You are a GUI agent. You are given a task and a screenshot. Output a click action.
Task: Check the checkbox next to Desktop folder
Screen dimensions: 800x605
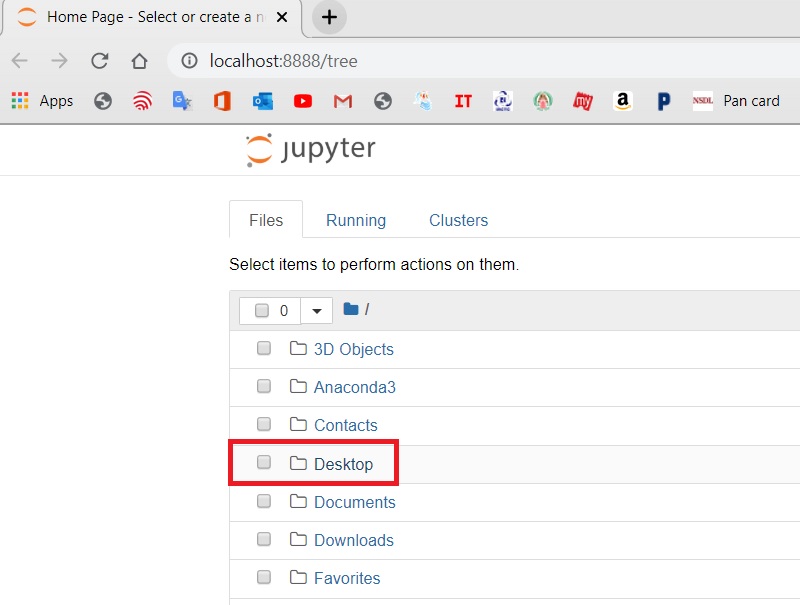coord(263,461)
